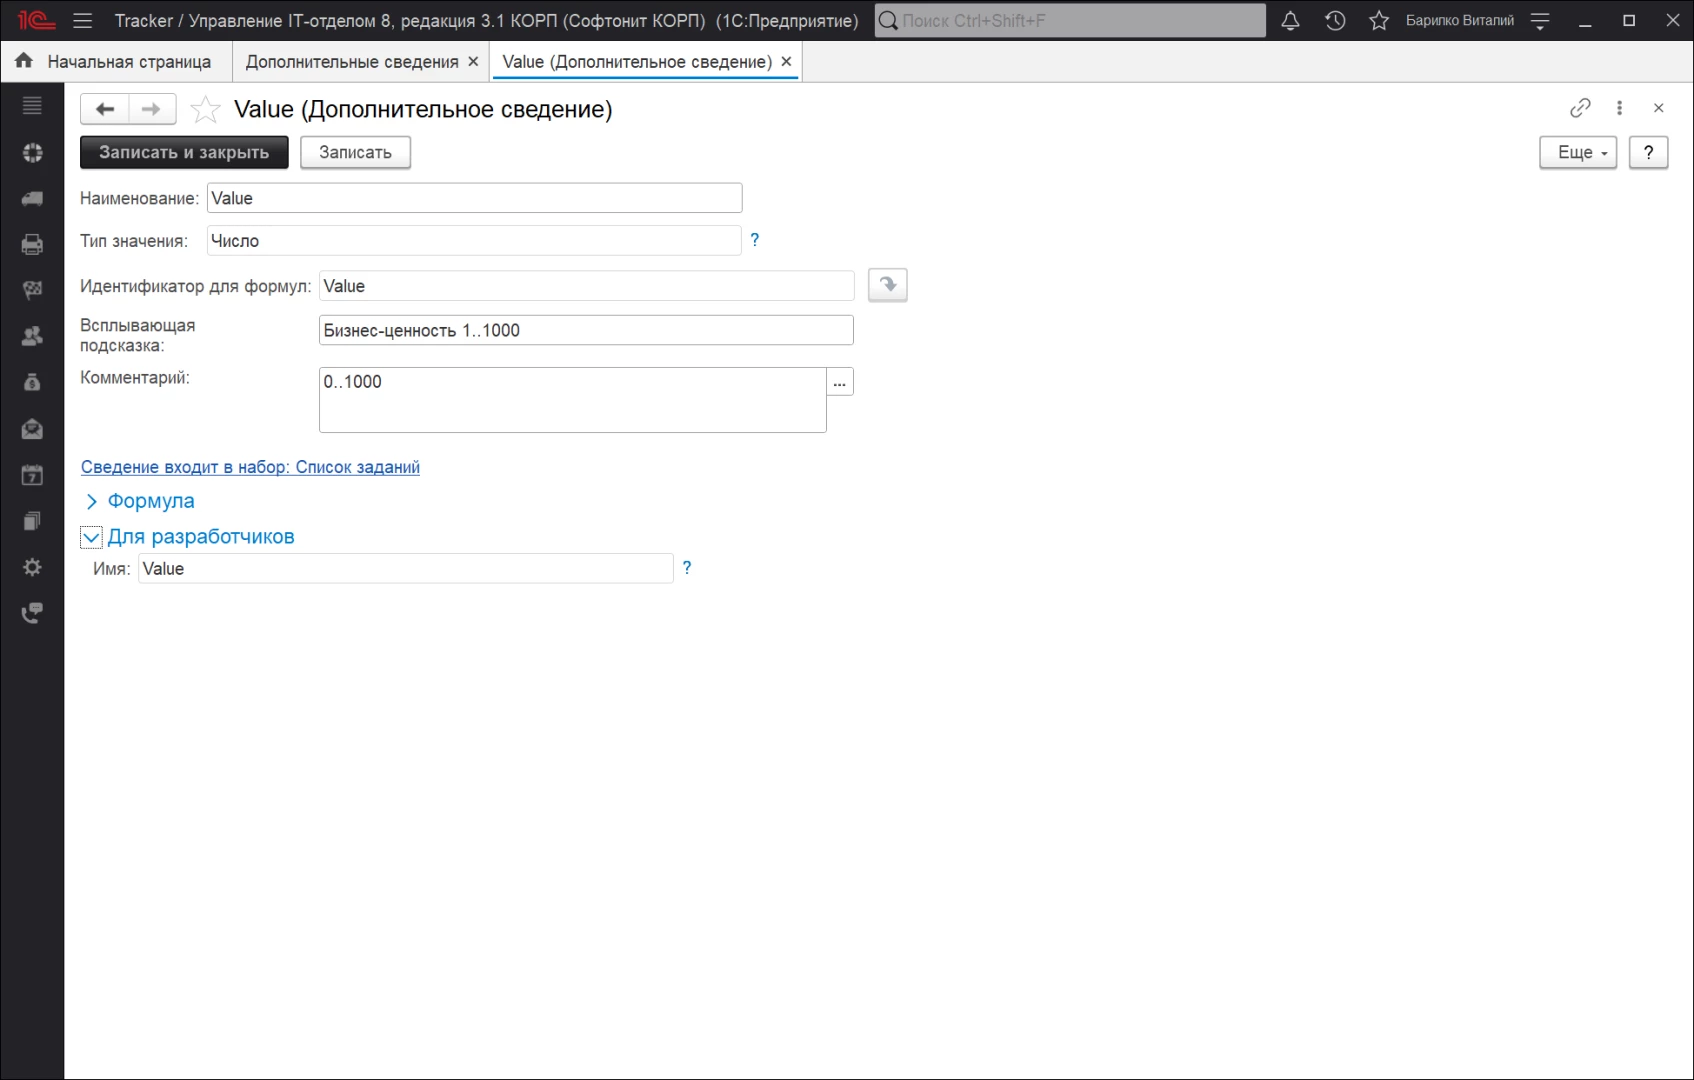Screen dimensions: 1694x1080
Task: Open the calendar section in sidebar
Action: pyautogui.click(x=32, y=475)
